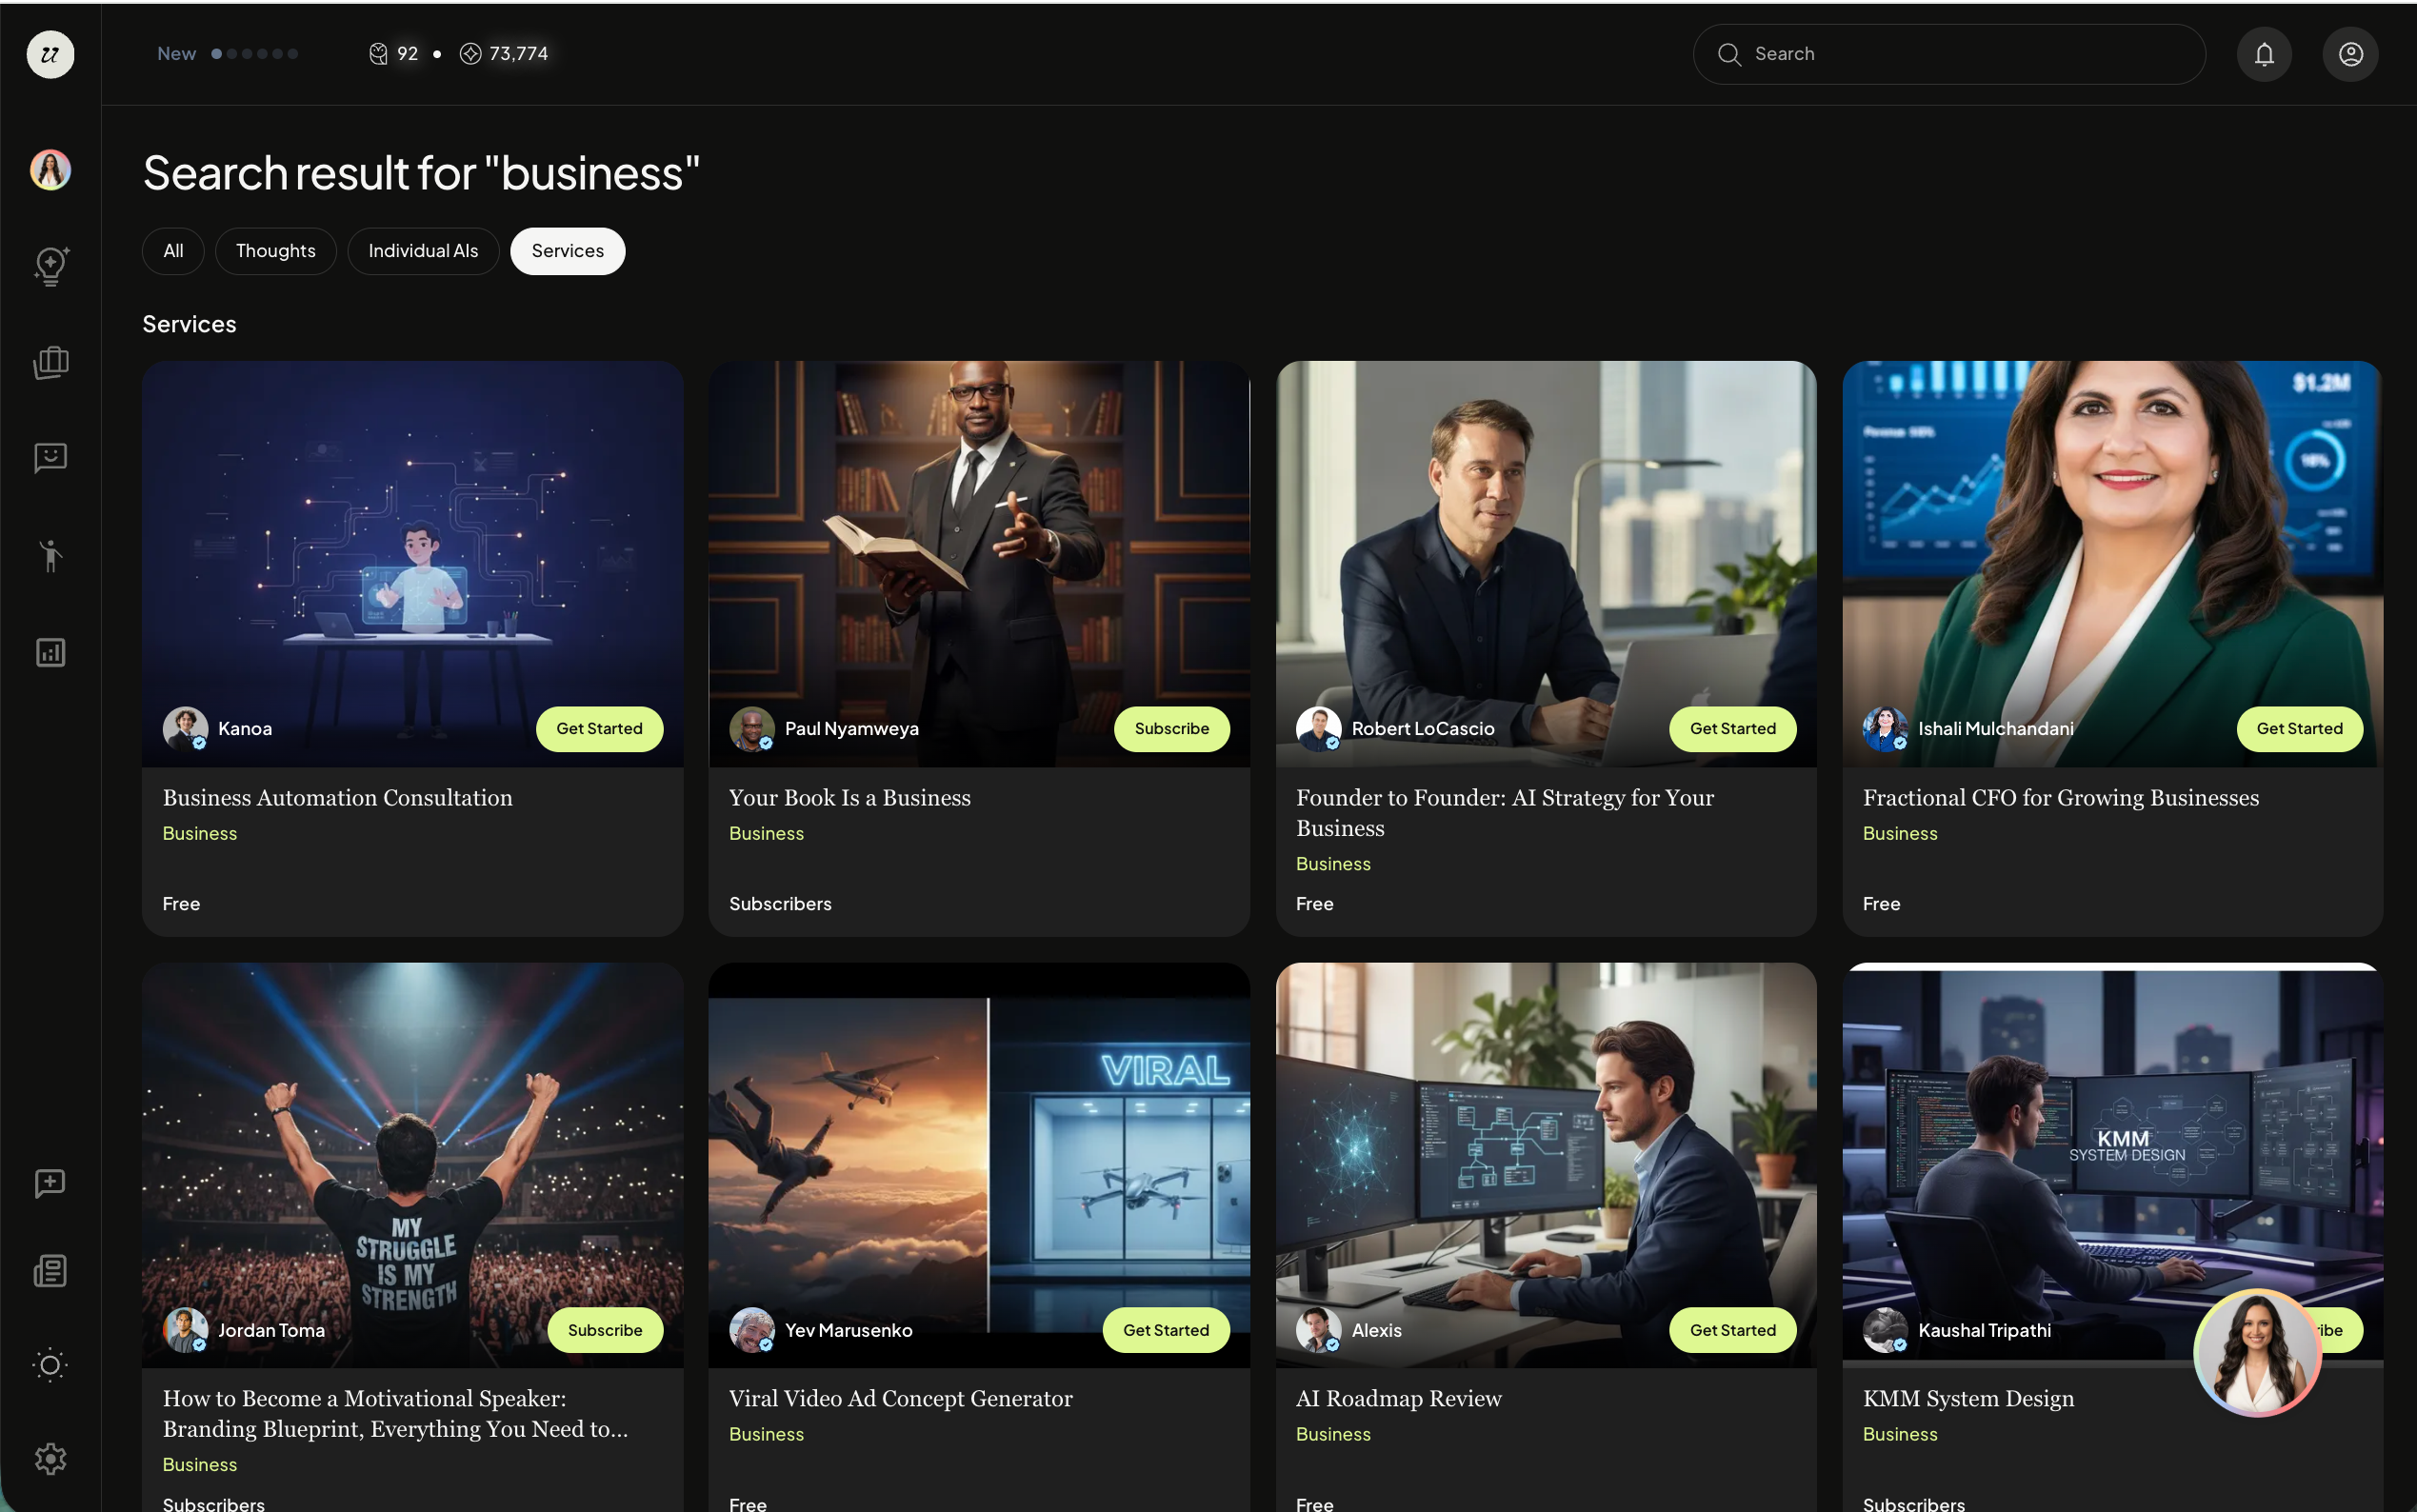Open Paul Nyamweya's avatar

click(x=752, y=729)
